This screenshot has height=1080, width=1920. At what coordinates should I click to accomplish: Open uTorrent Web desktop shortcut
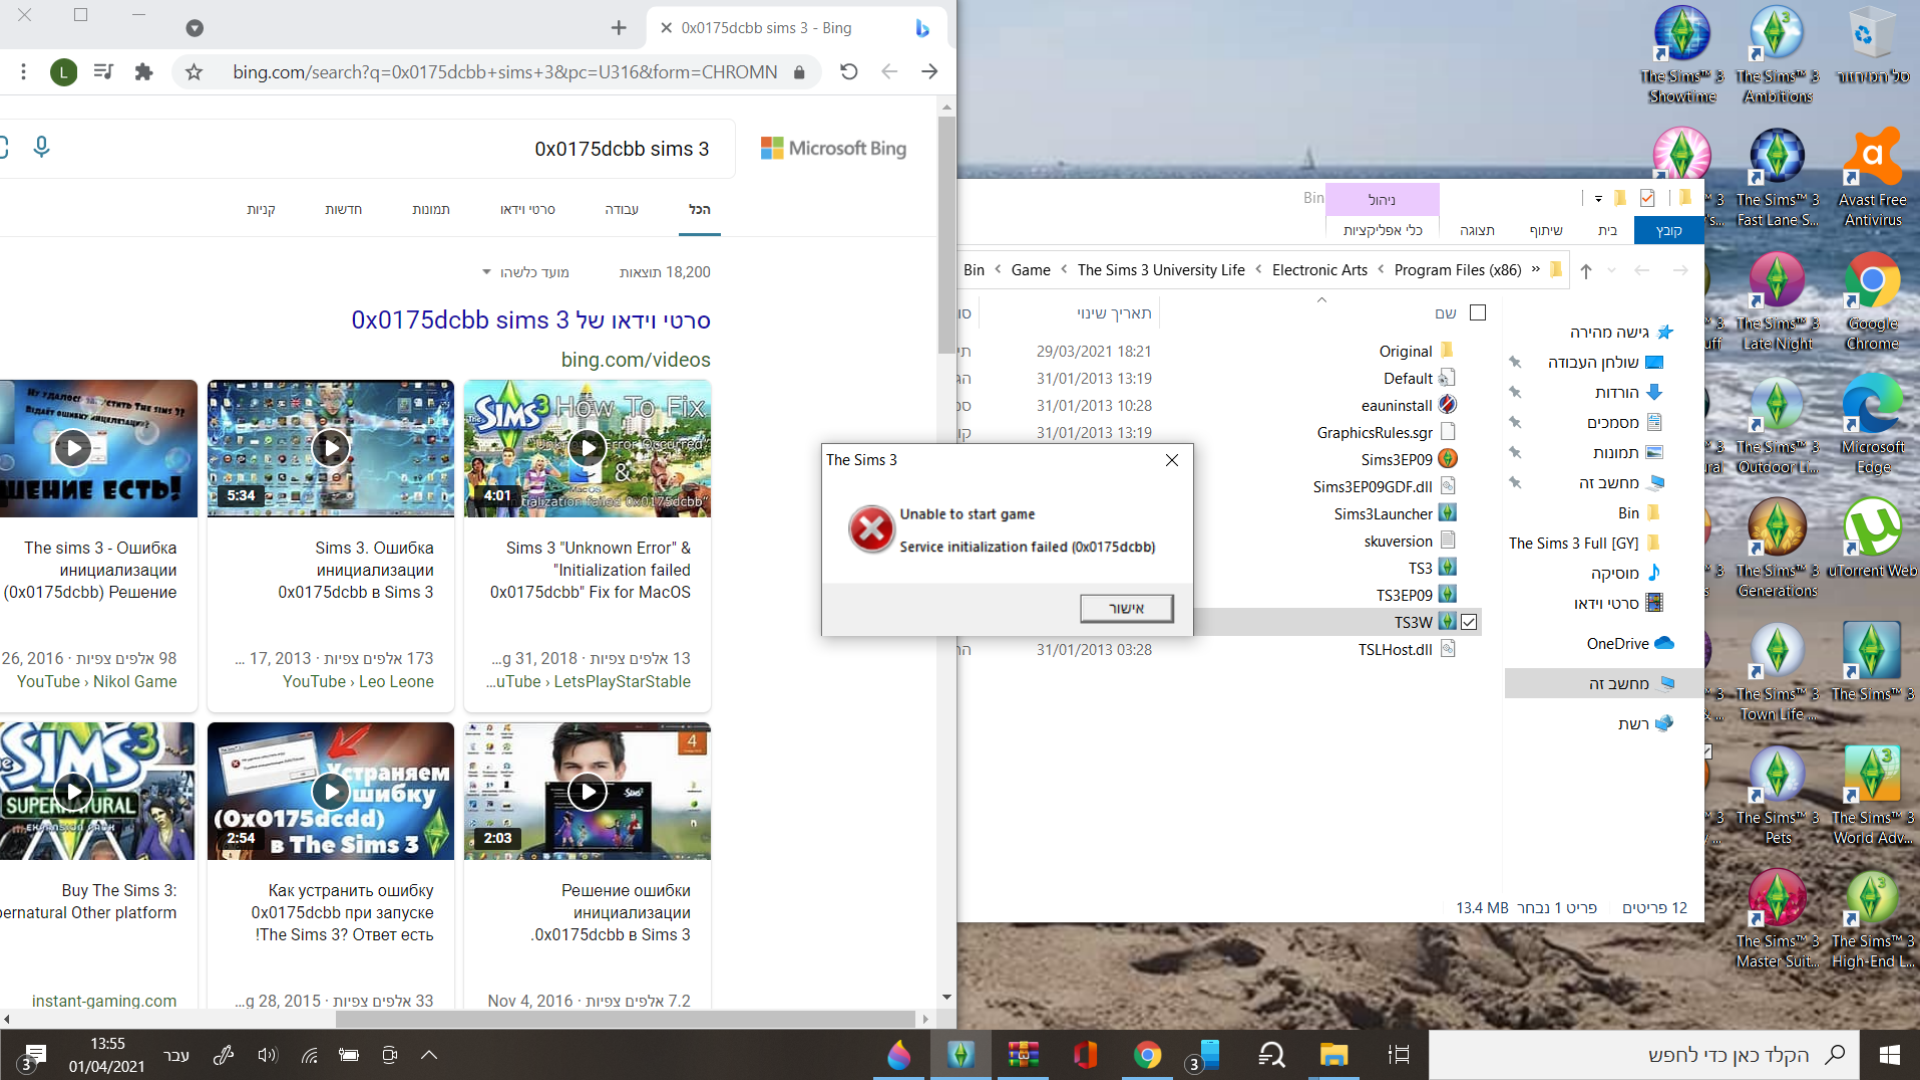tap(1872, 538)
